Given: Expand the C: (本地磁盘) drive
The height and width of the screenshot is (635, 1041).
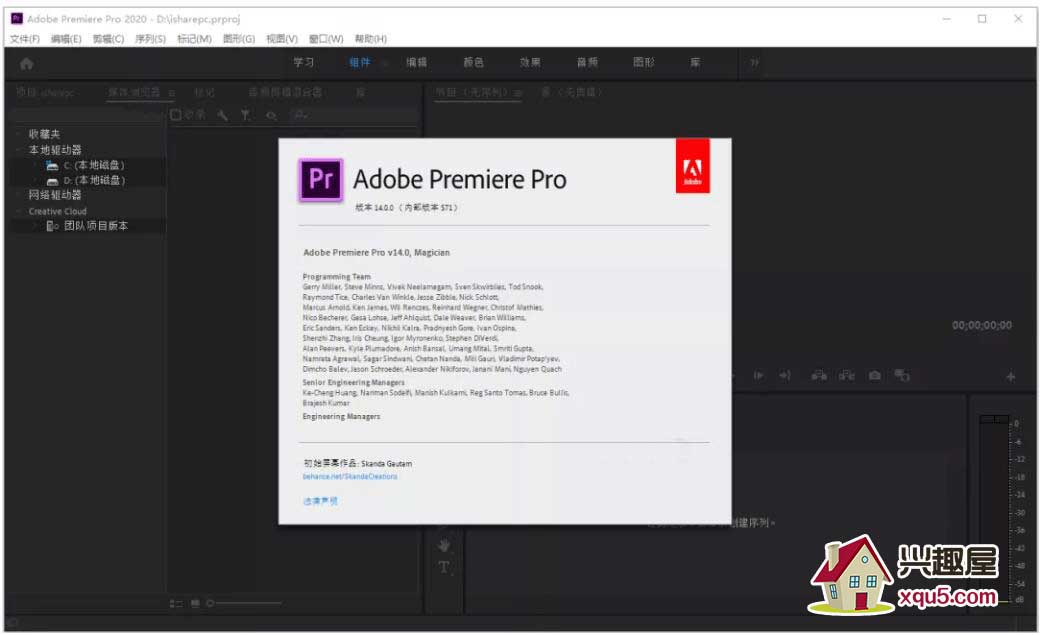Looking at the screenshot, I should click(x=36, y=165).
